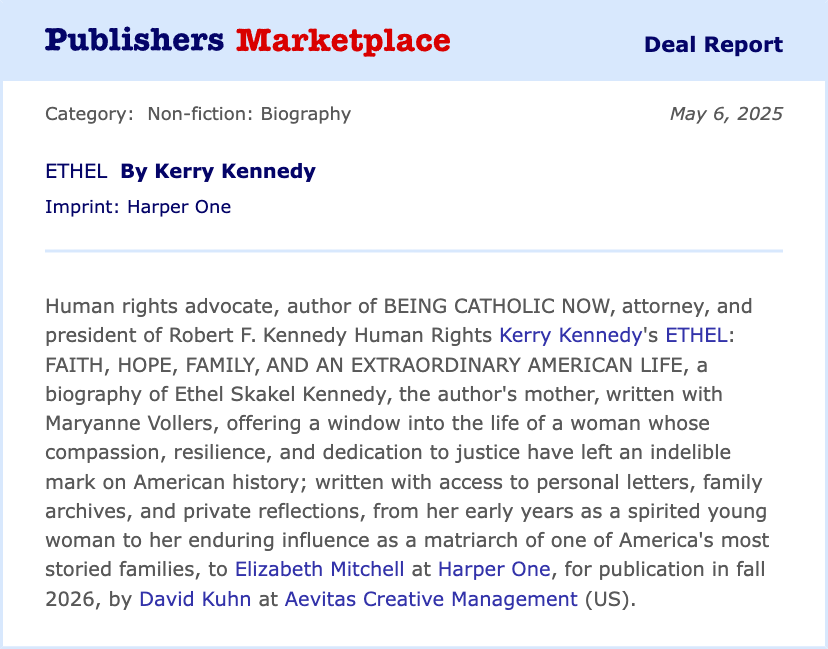Click the Publishers Marketplace logo

(x=248, y=41)
